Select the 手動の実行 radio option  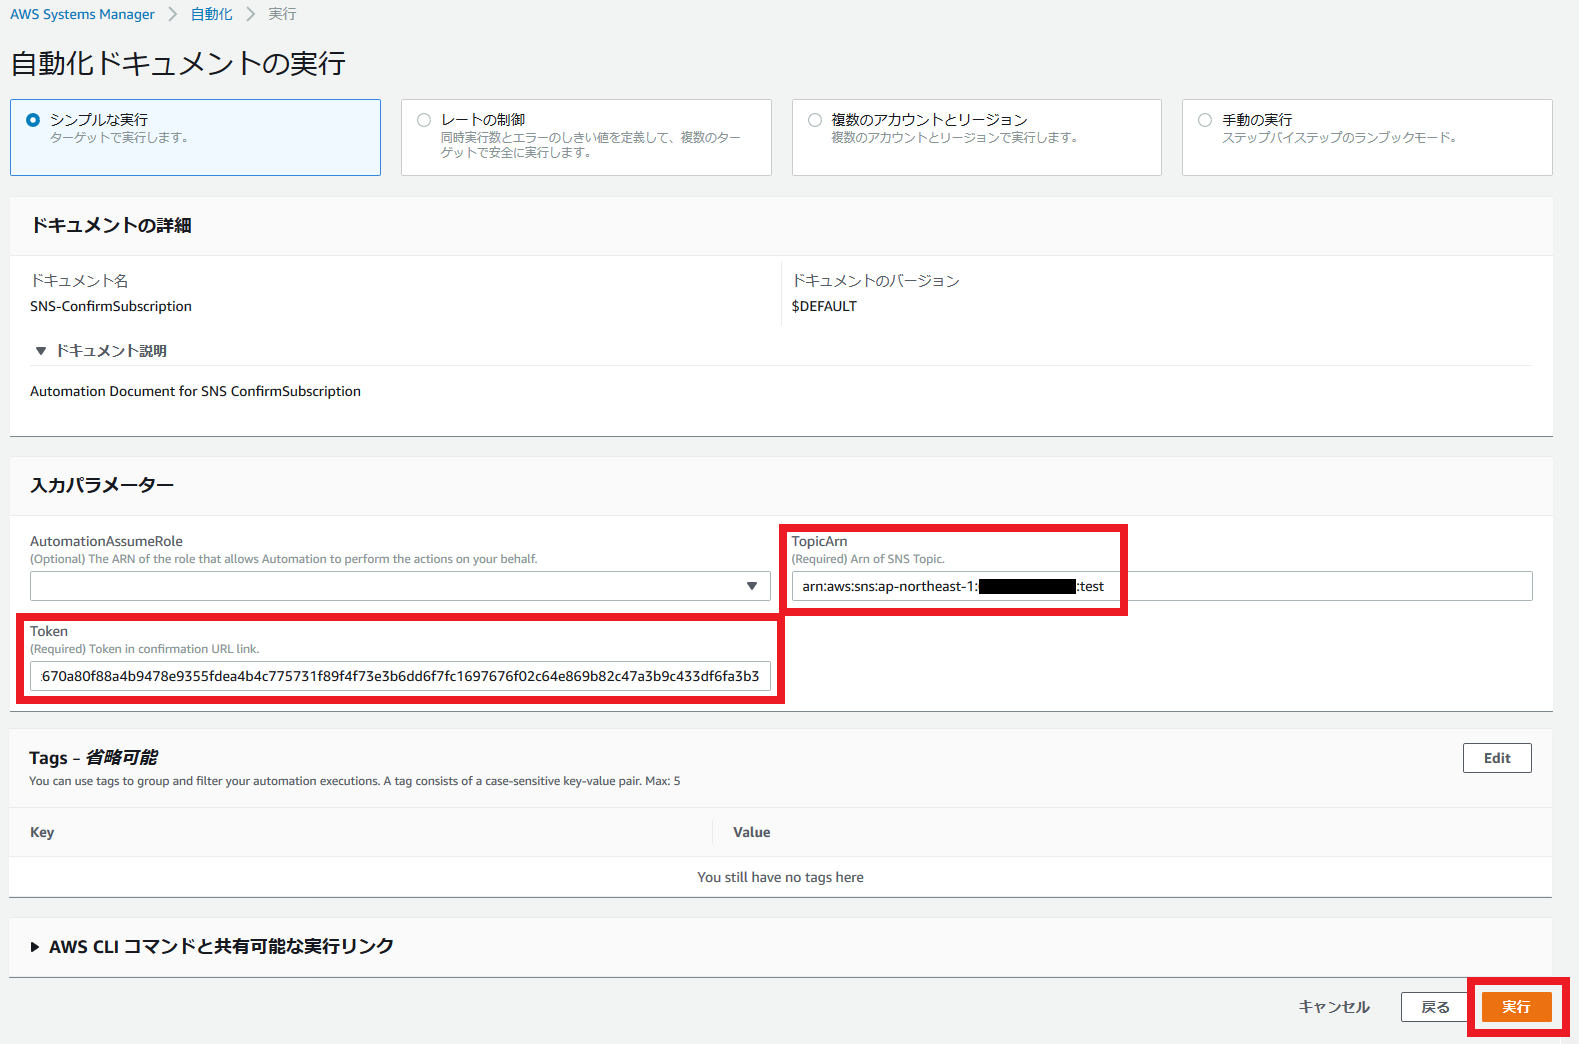click(1205, 120)
